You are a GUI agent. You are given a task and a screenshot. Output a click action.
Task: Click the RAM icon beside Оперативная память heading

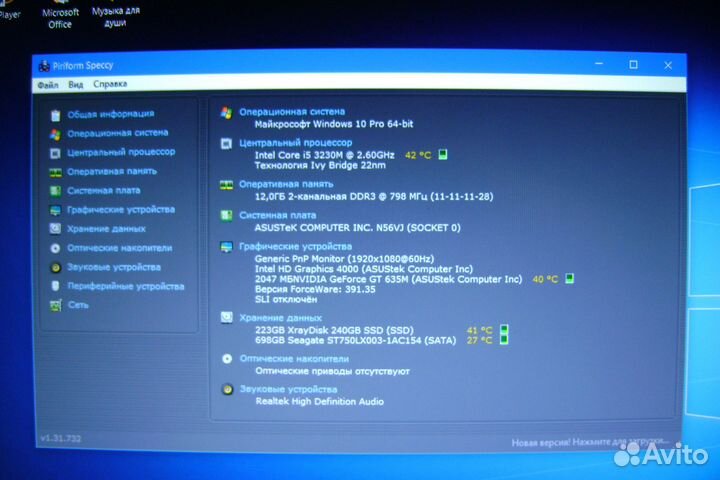click(226, 185)
